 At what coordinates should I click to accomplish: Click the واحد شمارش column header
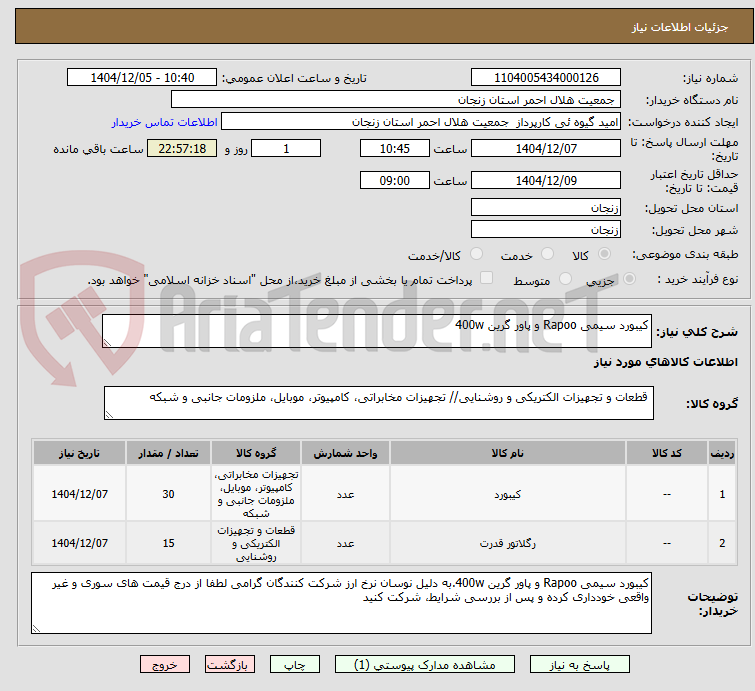click(x=345, y=453)
